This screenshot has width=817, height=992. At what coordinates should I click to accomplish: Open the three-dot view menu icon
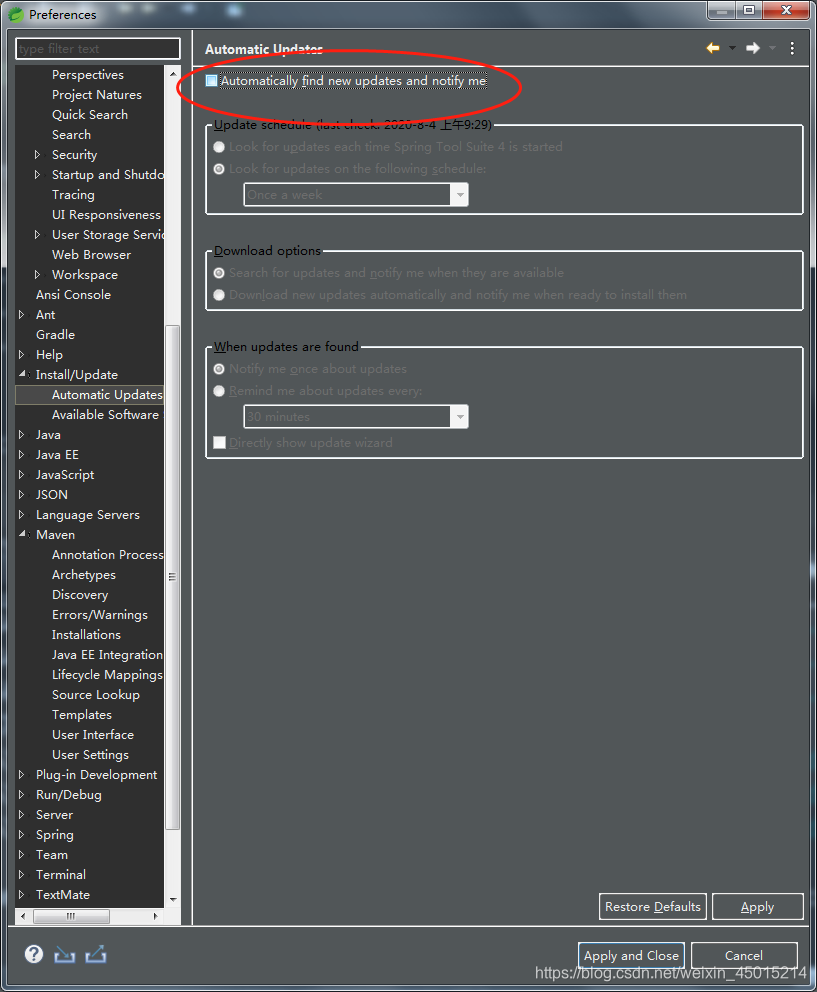[792, 48]
